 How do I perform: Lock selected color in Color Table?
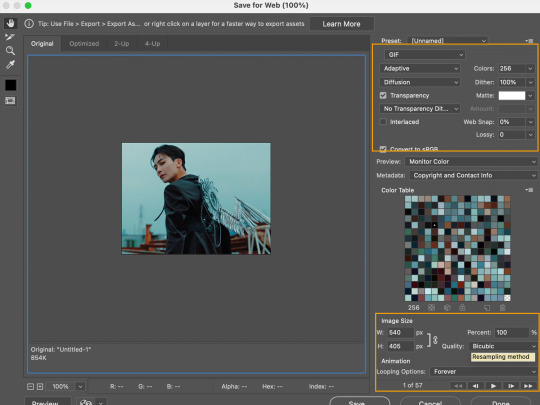(462, 308)
